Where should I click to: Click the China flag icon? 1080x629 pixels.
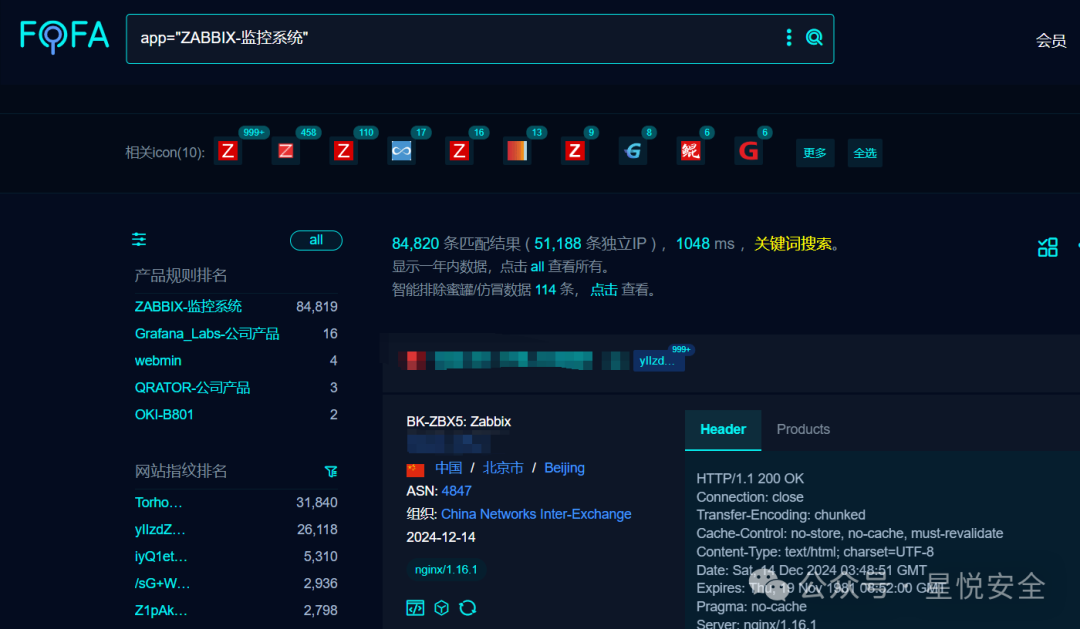415,469
